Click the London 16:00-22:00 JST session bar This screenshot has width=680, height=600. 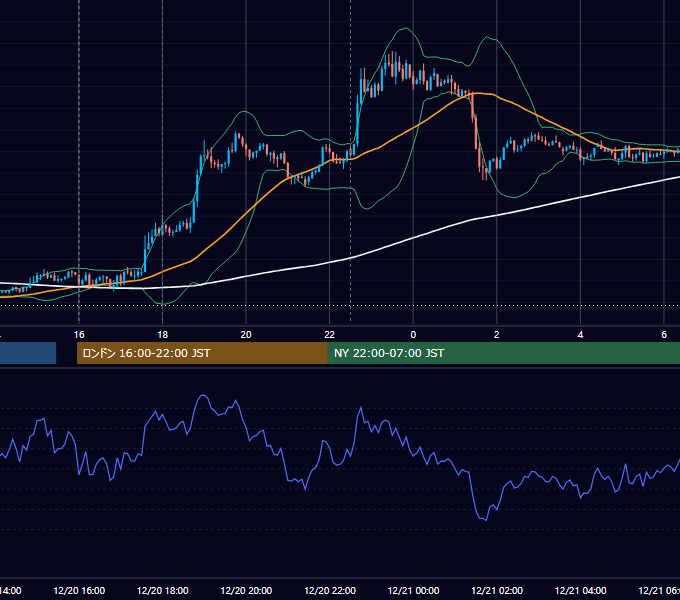click(x=202, y=353)
